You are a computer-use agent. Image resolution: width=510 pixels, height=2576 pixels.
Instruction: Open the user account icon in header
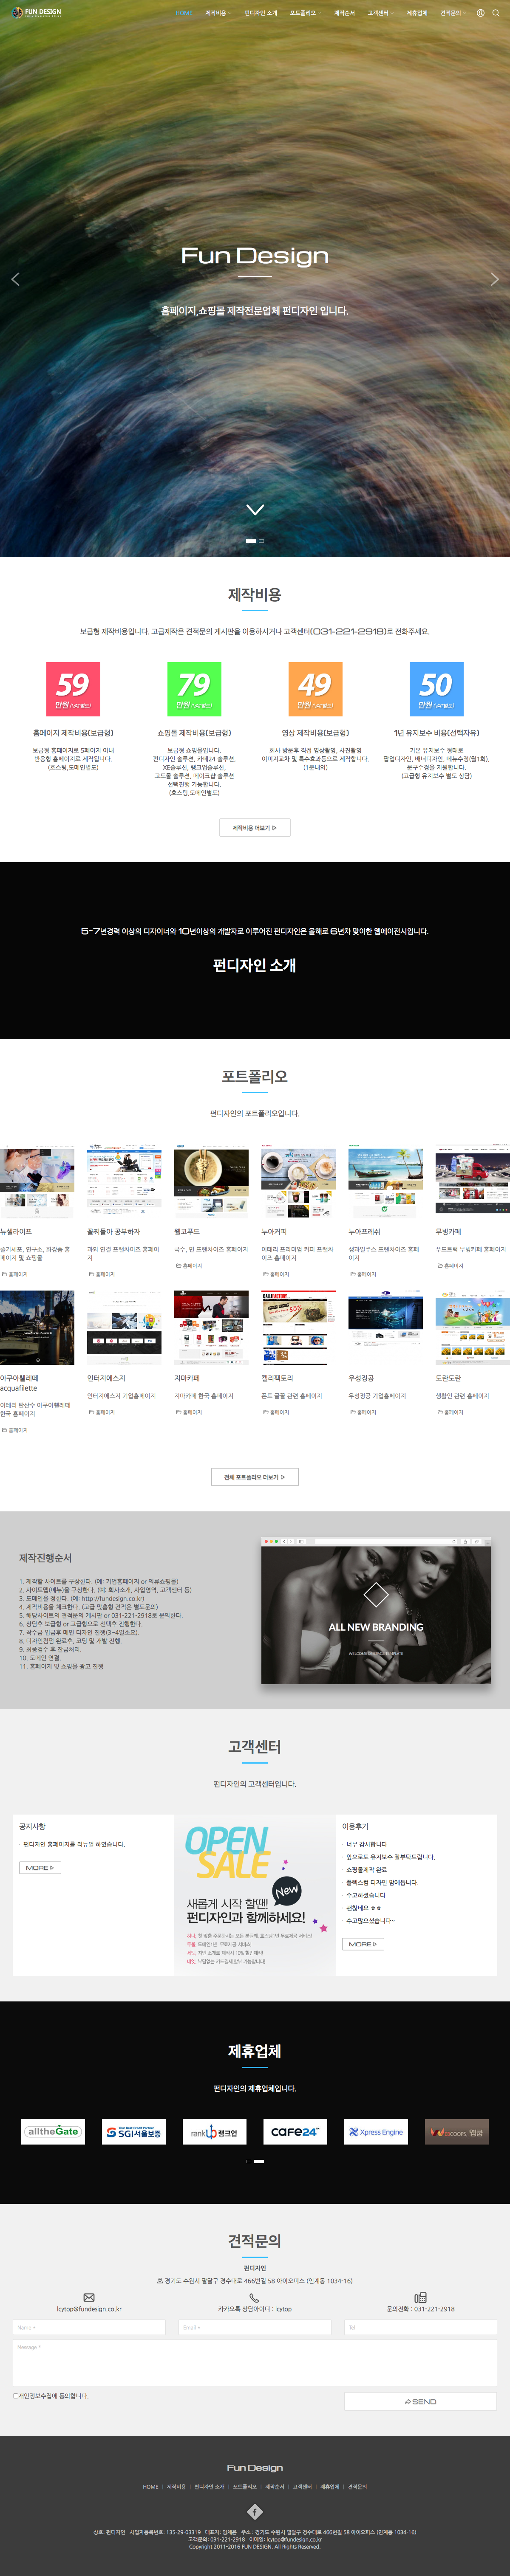pos(480,13)
